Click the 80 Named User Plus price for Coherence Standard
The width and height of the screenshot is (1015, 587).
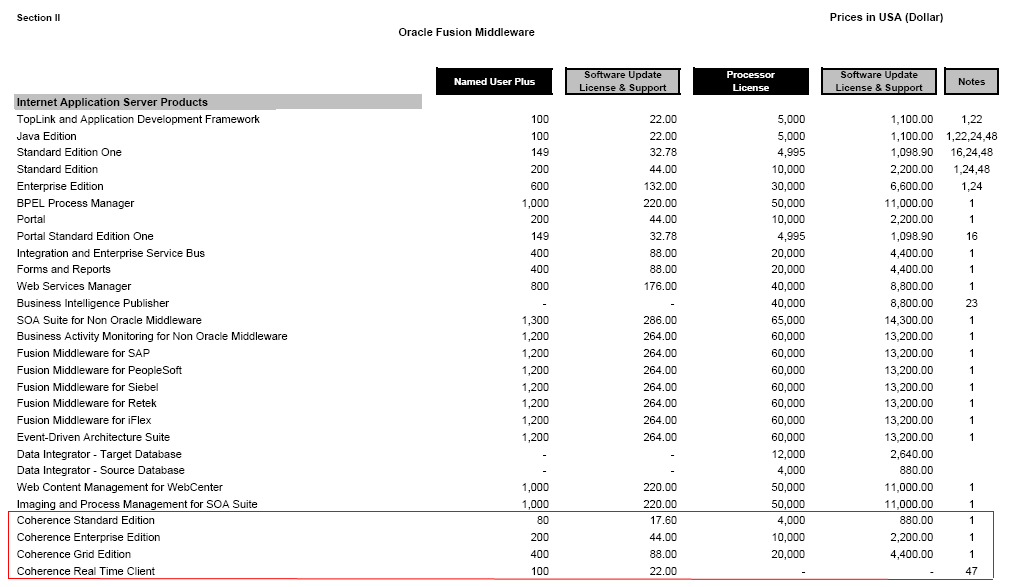[x=542, y=520]
